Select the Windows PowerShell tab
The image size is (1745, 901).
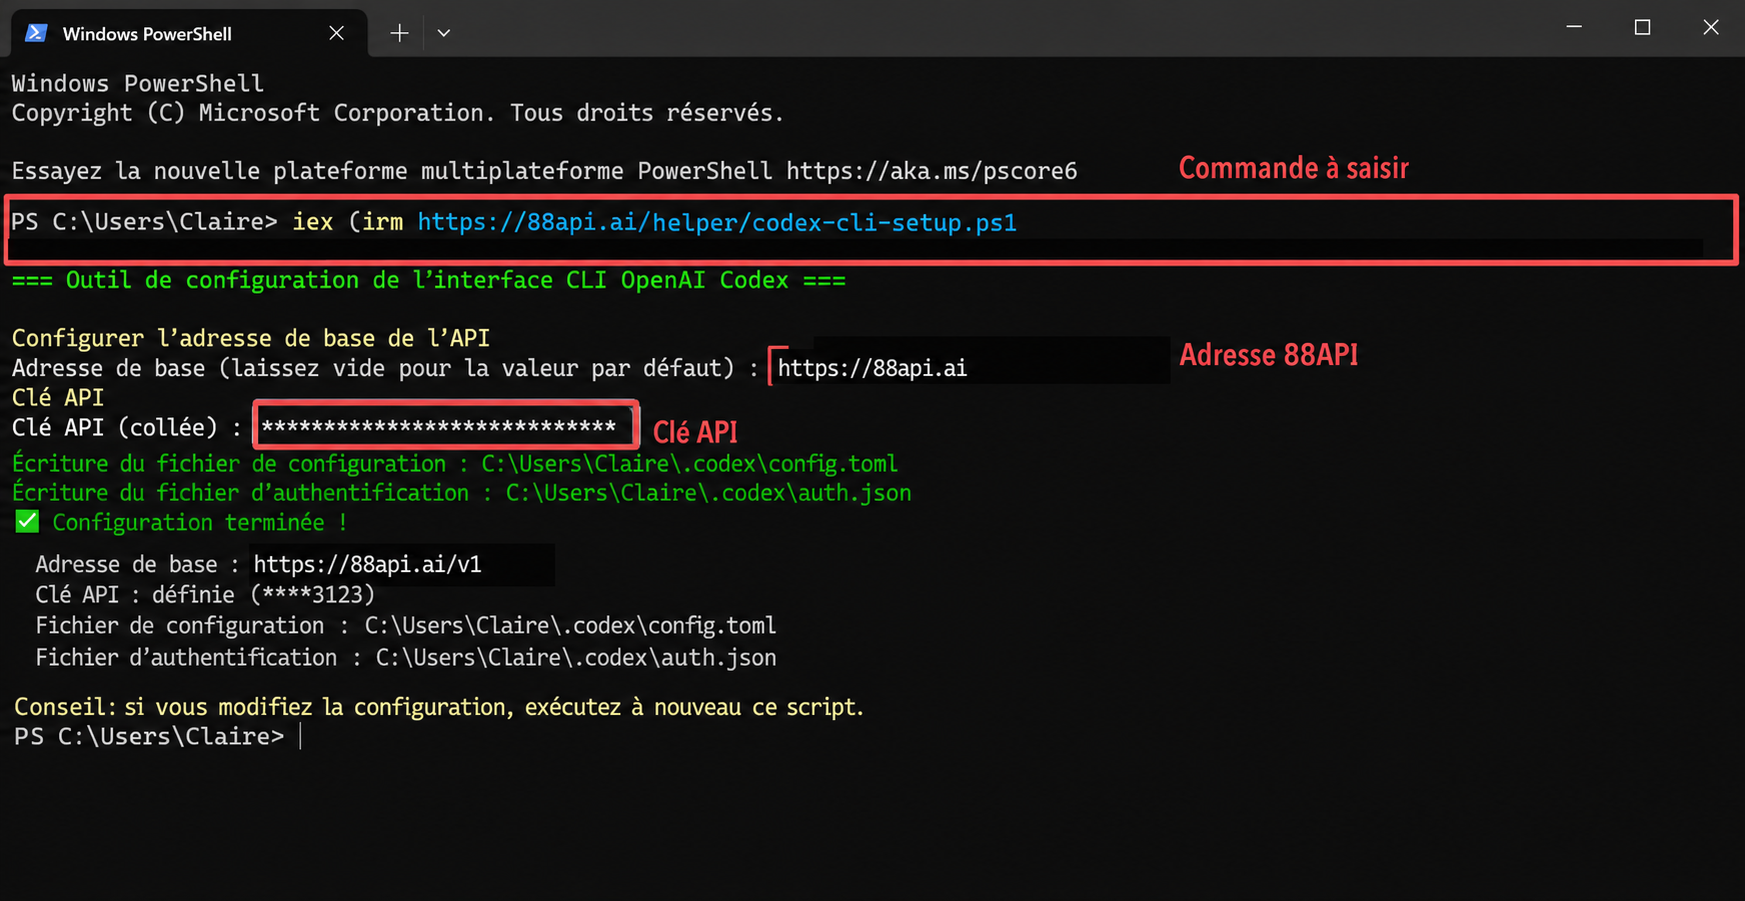[x=189, y=33]
